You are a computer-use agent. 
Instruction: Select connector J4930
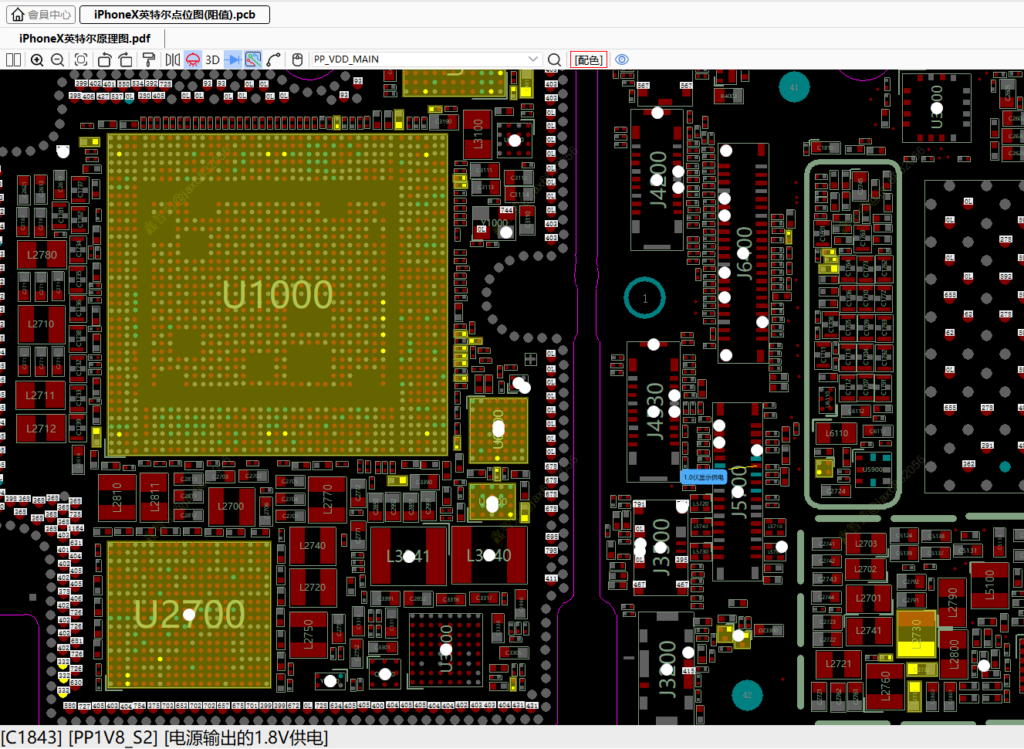654,411
